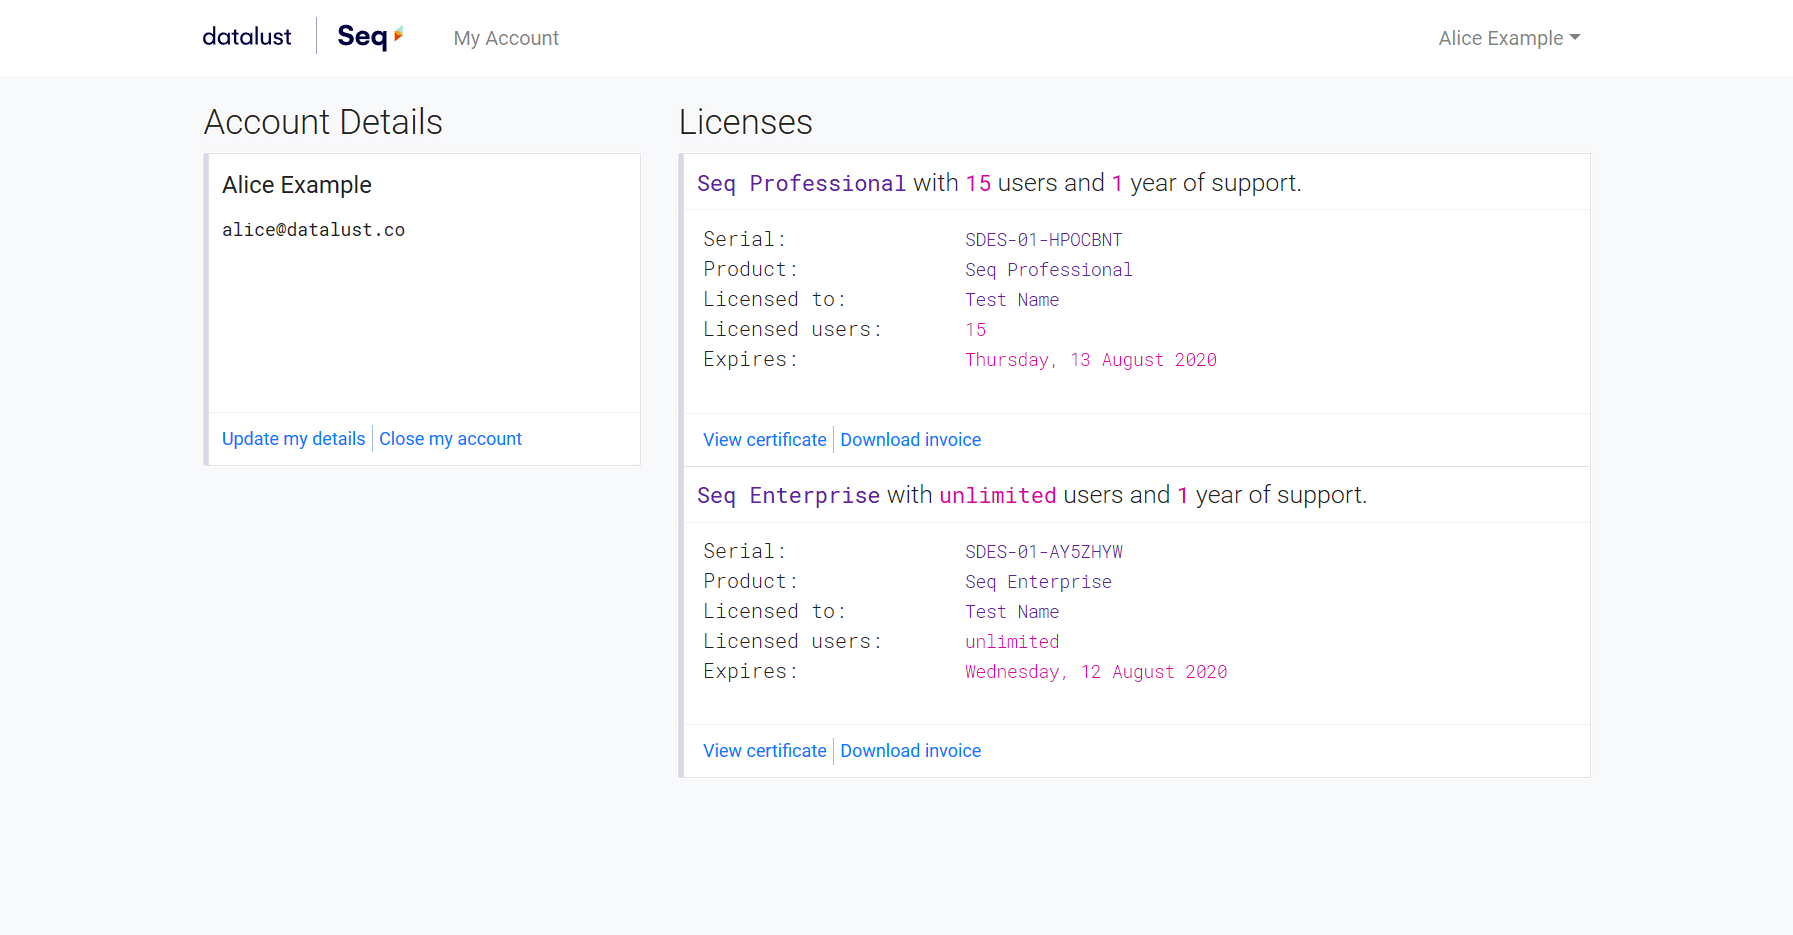Select serial SDES-01-HPOCBNT
The image size is (1793, 935).
1044,240
